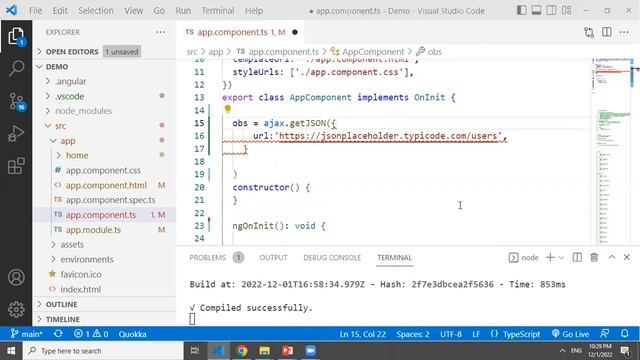Open errors and warnings status indicator

91,334
